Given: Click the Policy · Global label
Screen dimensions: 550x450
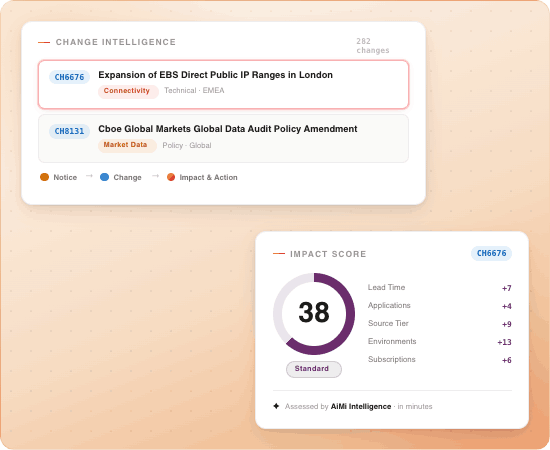Looking at the screenshot, I should pos(187,145).
